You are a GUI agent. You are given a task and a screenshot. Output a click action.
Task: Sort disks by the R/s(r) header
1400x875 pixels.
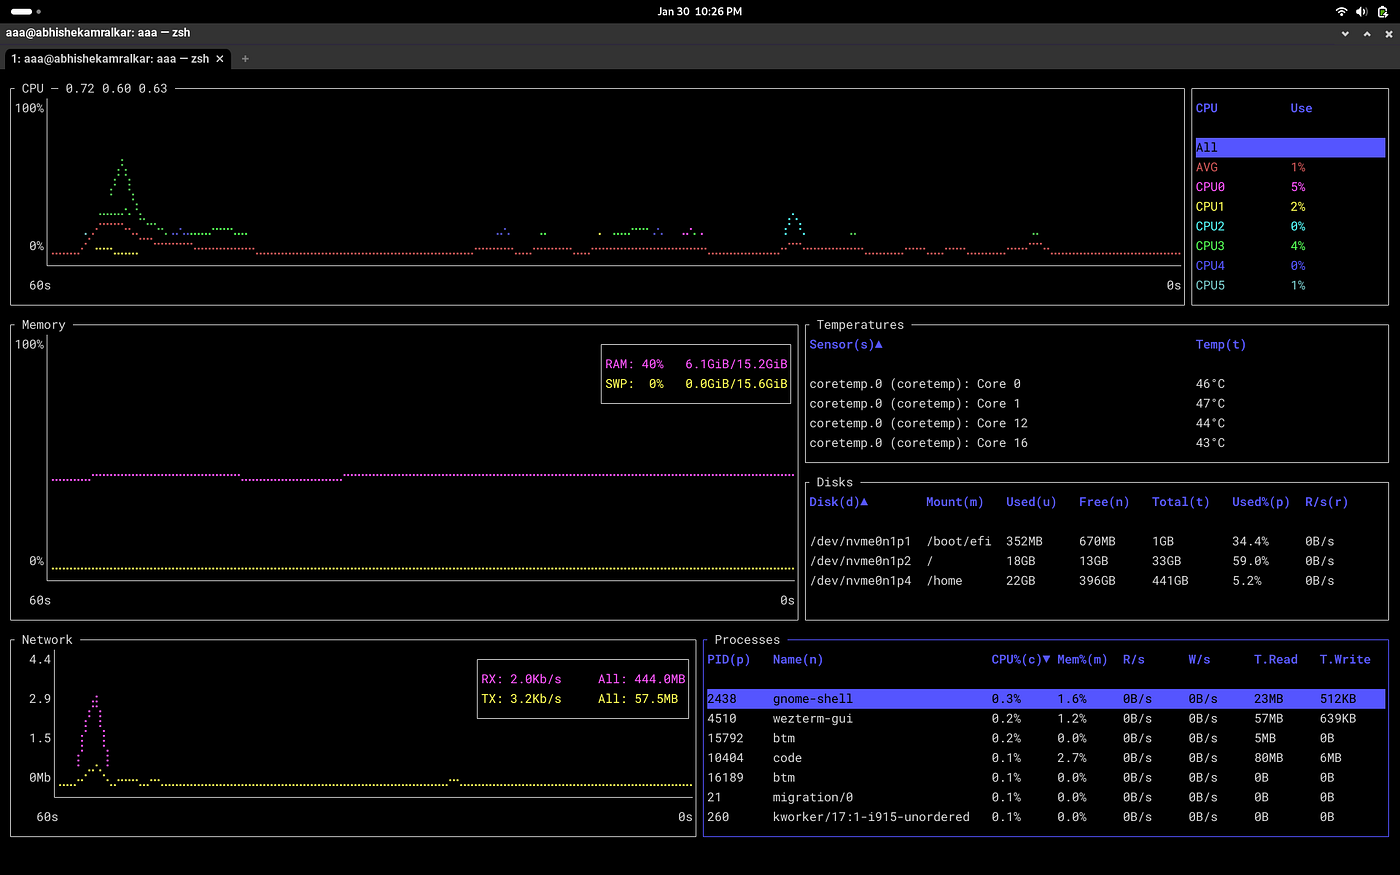(x=1326, y=502)
